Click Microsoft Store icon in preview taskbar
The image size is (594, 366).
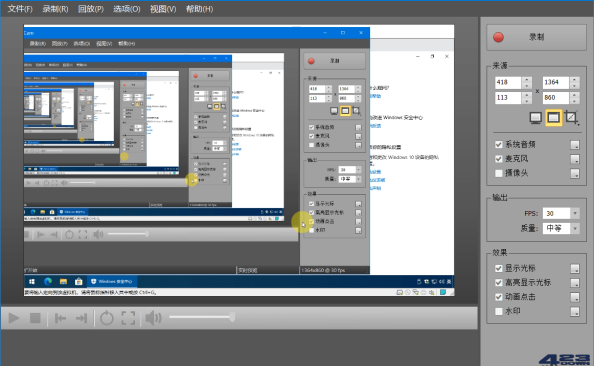tap(79, 282)
